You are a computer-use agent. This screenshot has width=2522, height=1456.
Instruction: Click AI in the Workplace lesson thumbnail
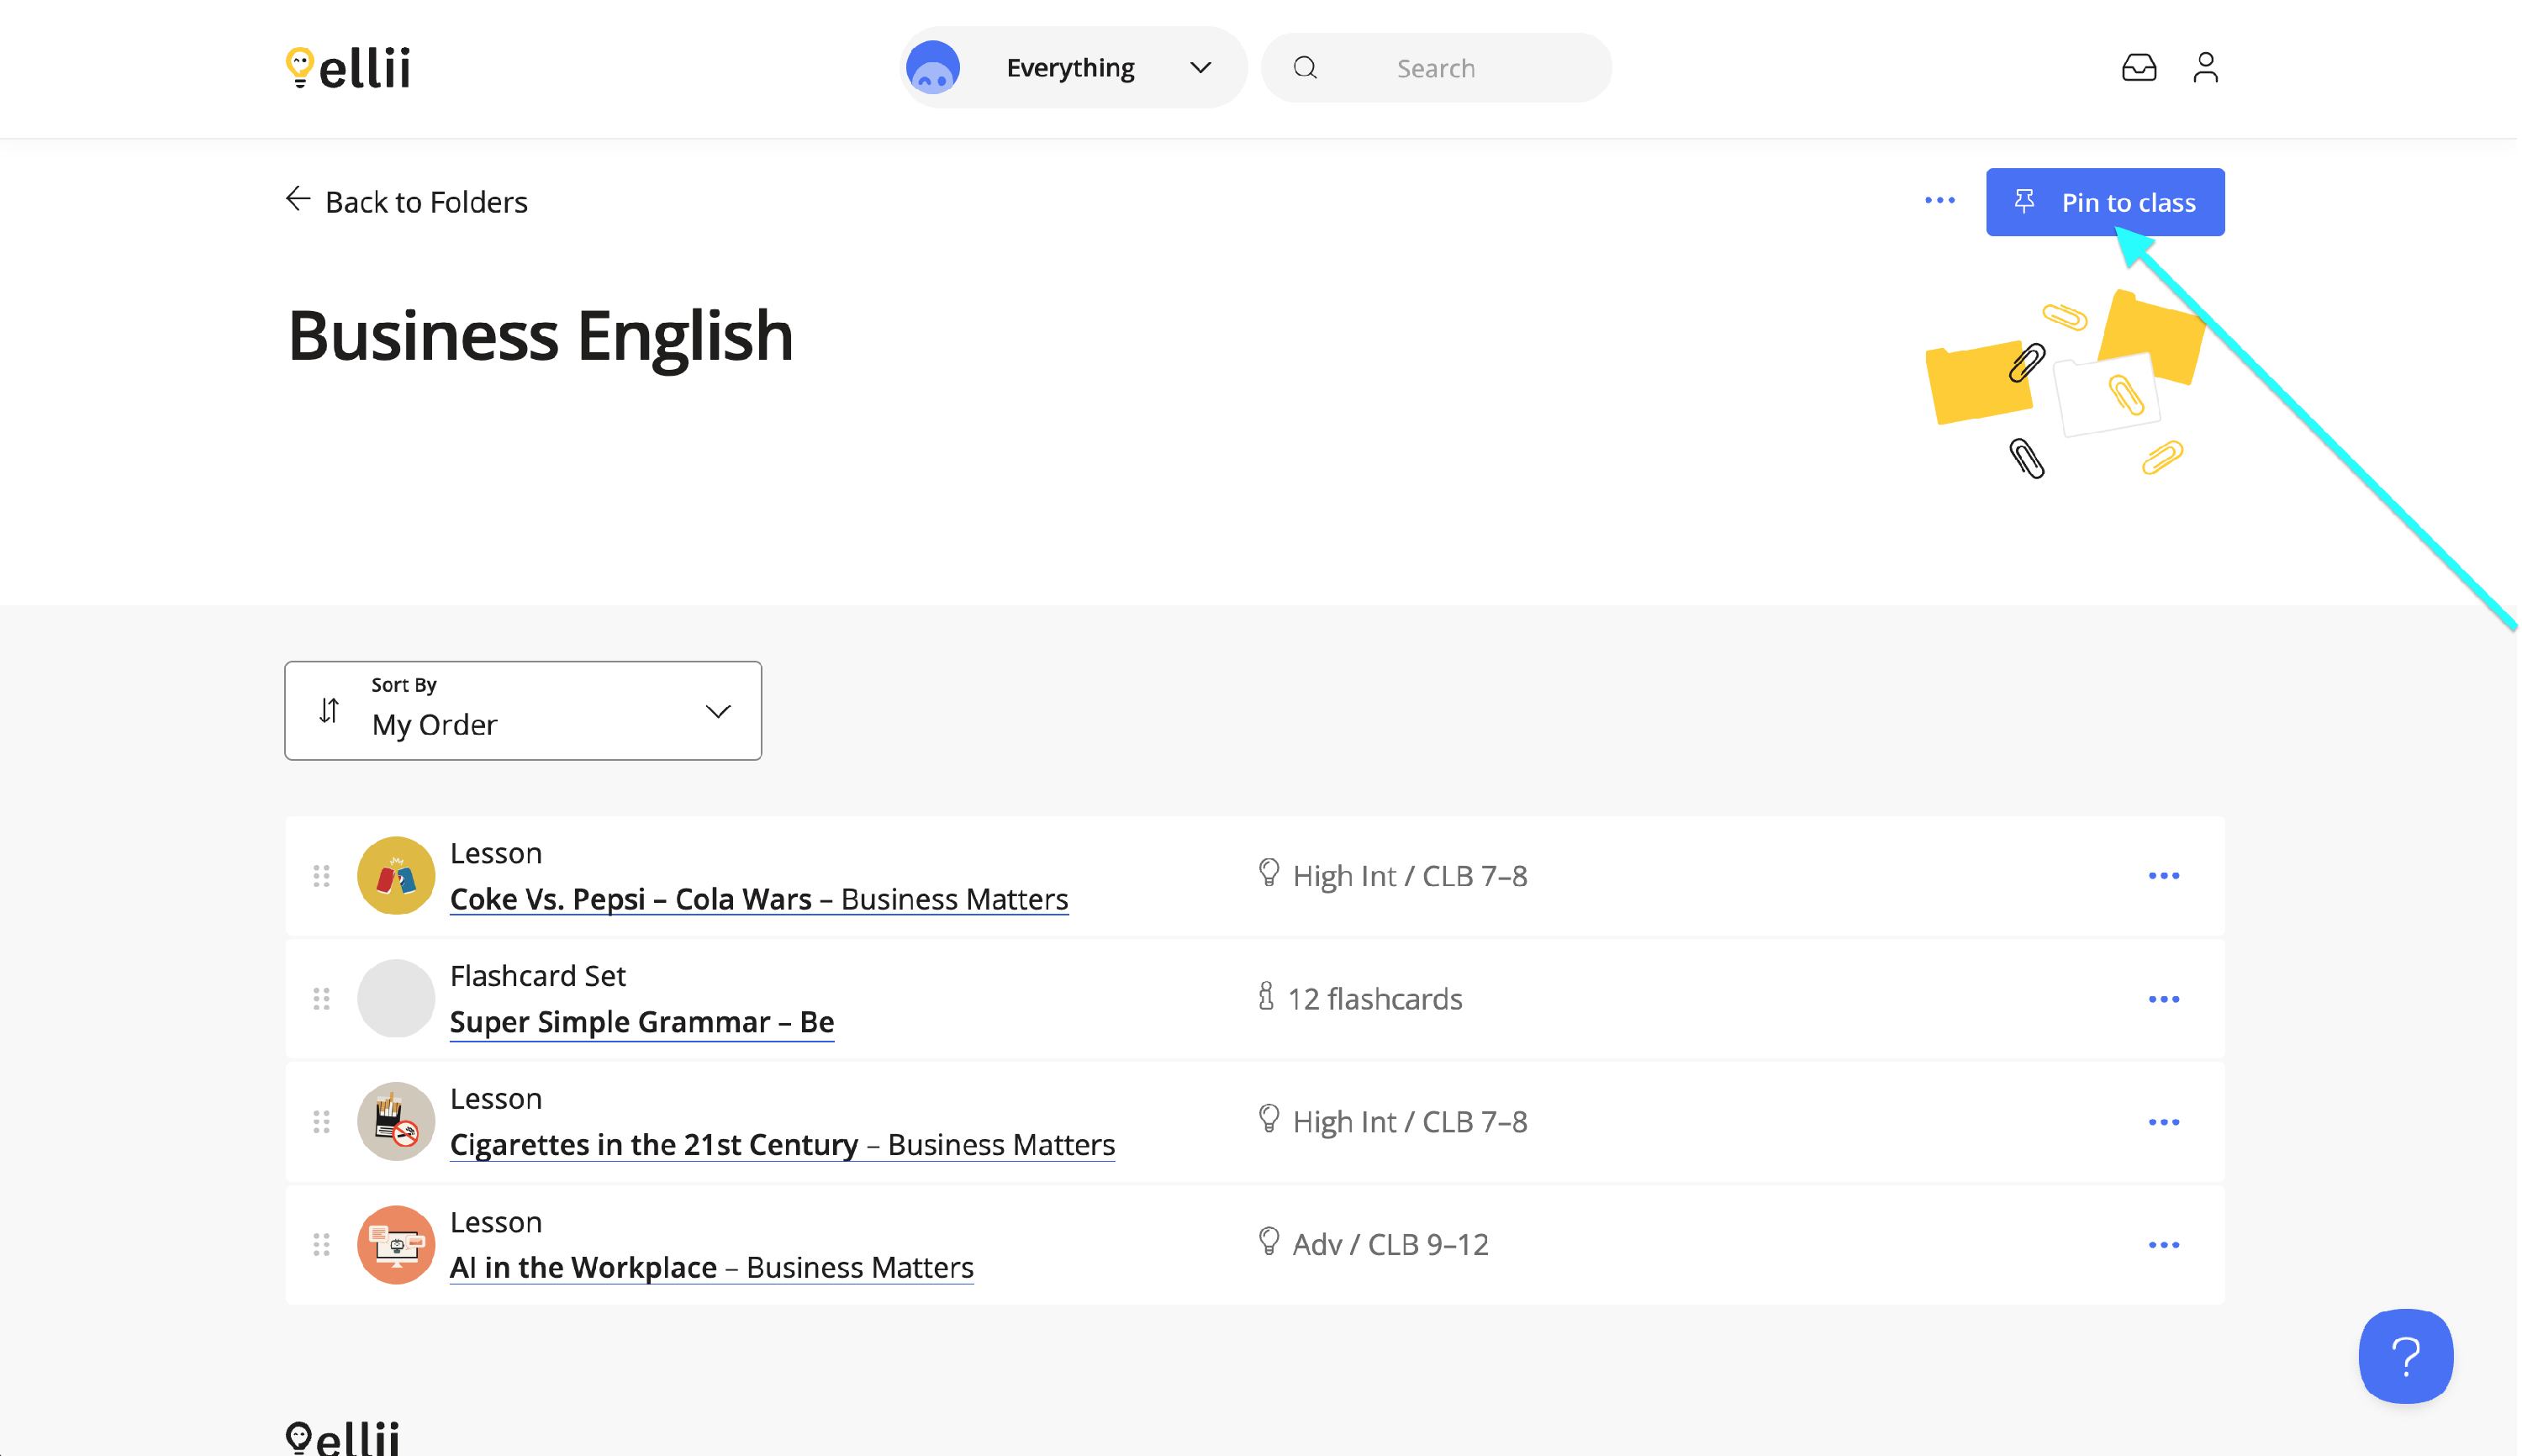point(396,1245)
